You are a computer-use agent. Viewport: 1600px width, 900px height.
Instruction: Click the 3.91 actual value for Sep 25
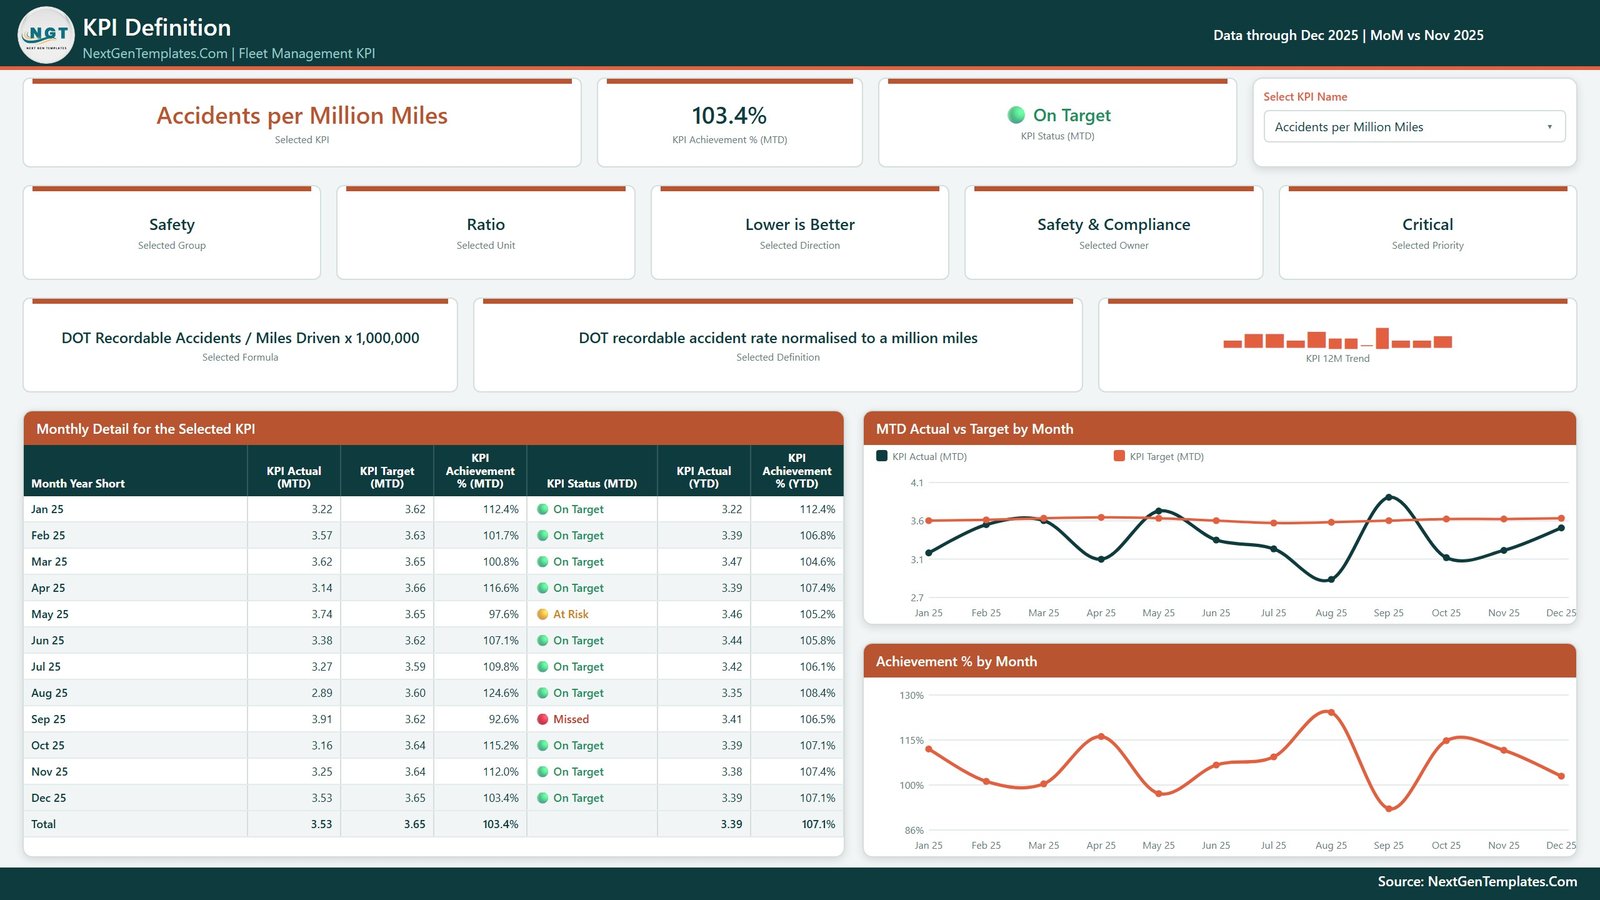tap(322, 719)
